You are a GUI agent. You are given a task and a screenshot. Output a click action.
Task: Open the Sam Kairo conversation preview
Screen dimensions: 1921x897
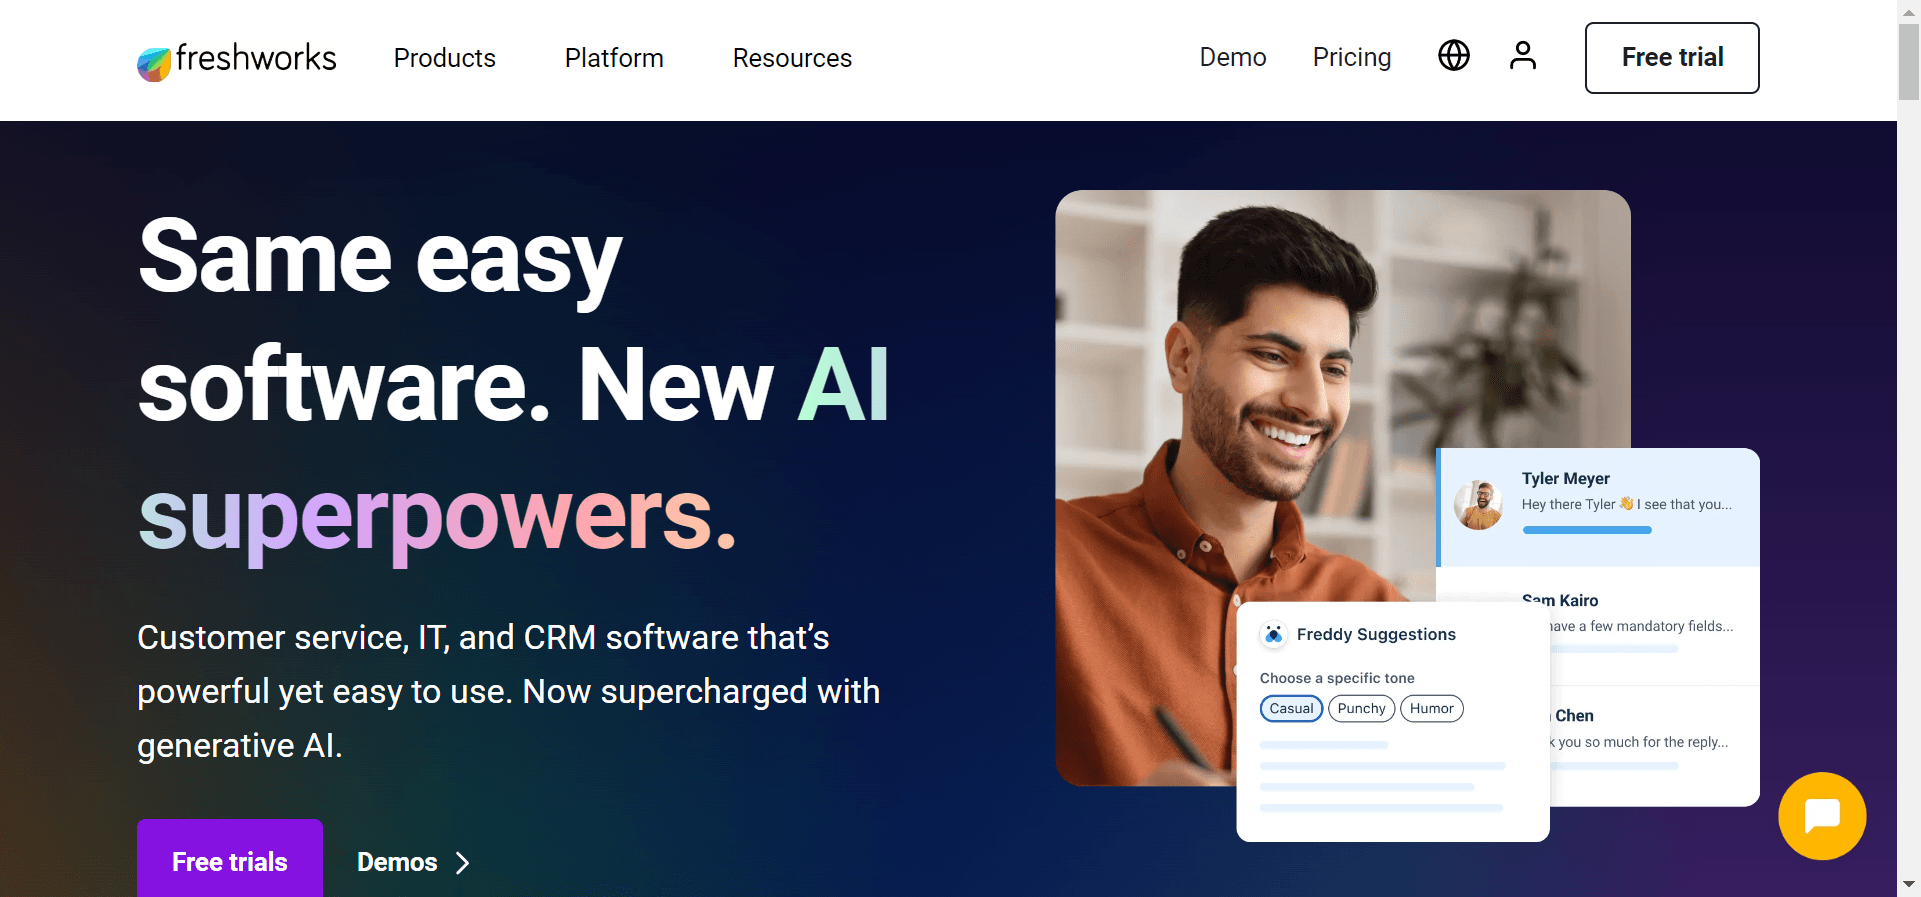click(x=1598, y=626)
